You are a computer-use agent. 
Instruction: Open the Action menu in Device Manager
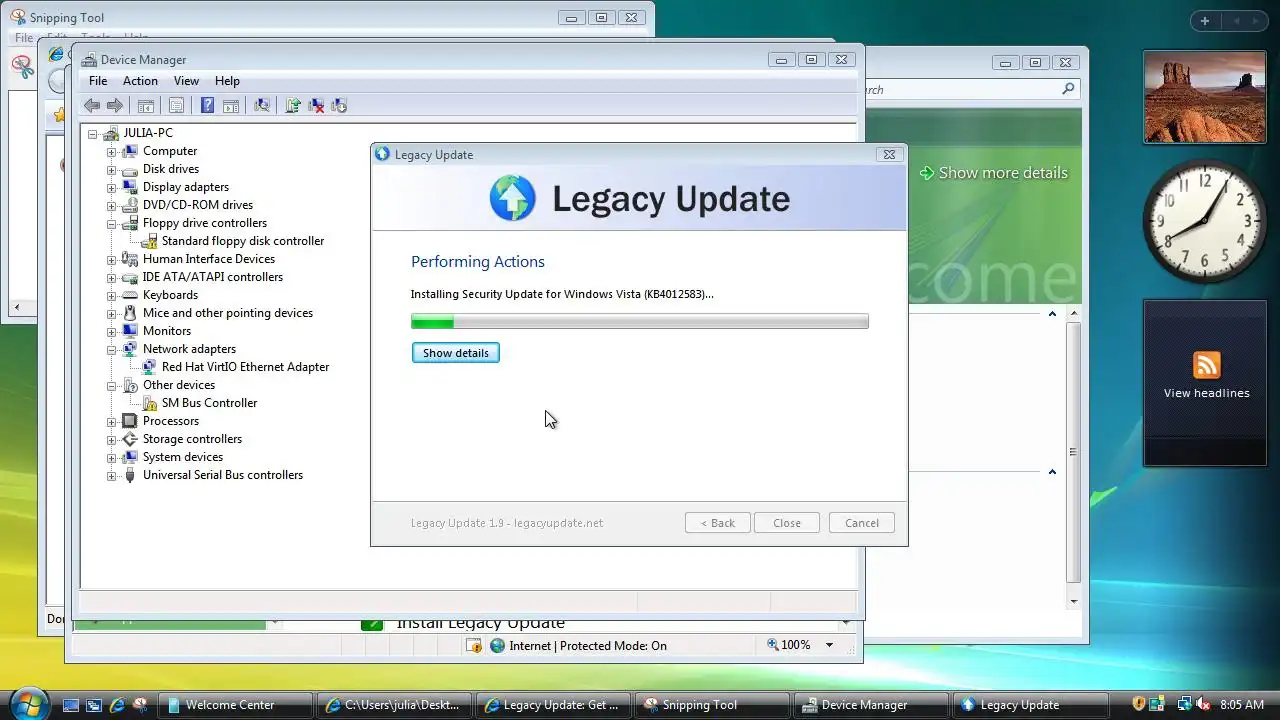[140, 81]
